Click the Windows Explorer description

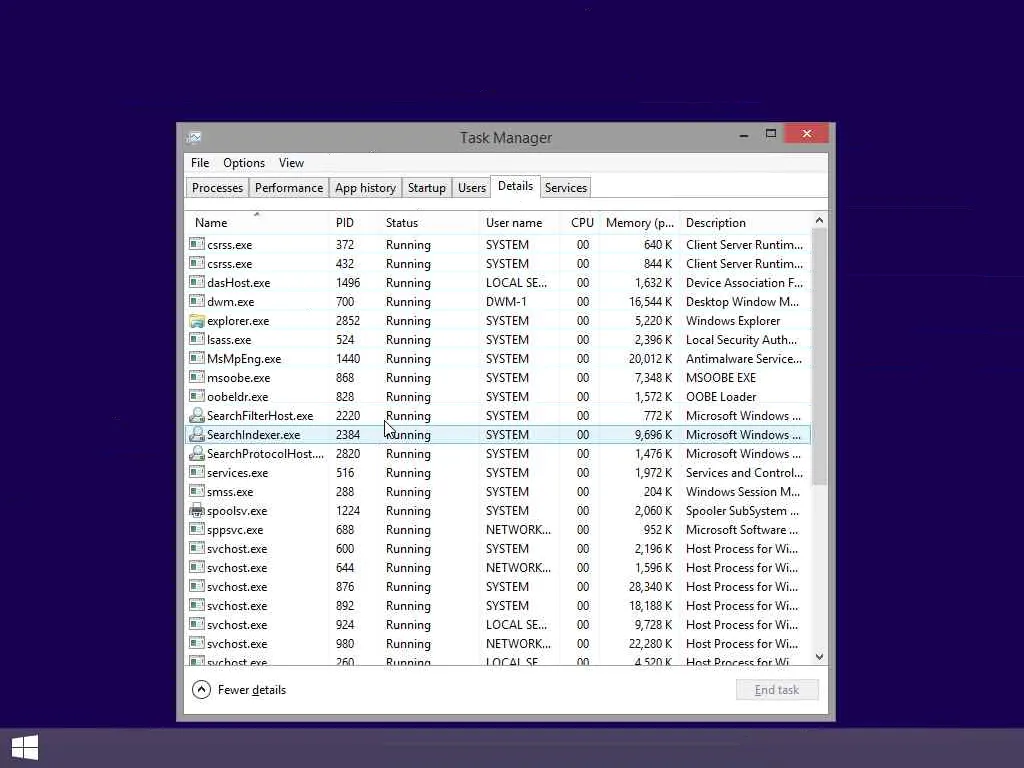coord(733,321)
